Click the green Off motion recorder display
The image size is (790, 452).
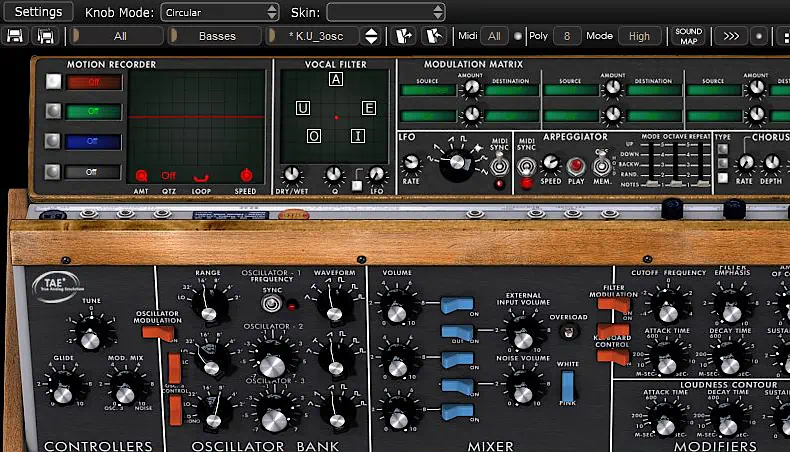click(94, 111)
